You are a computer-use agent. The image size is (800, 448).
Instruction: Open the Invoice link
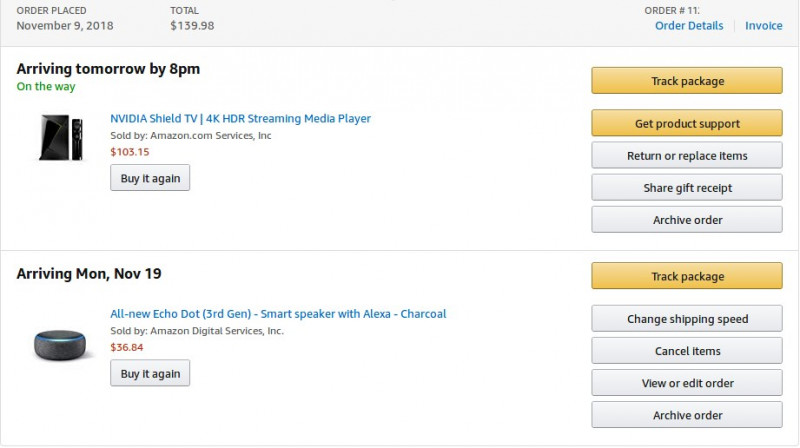(x=763, y=26)
